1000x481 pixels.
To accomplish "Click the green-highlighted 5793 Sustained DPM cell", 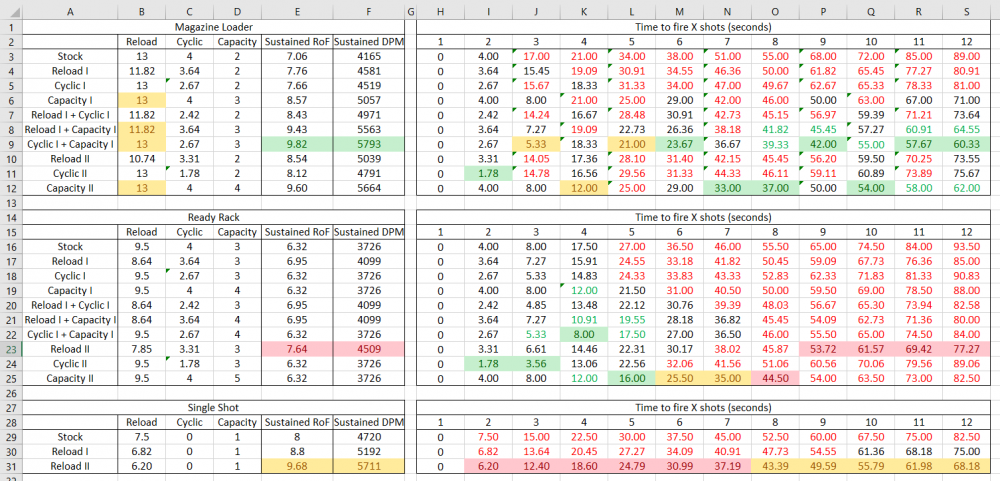I will pyautogui.click(x=368, y=144).
